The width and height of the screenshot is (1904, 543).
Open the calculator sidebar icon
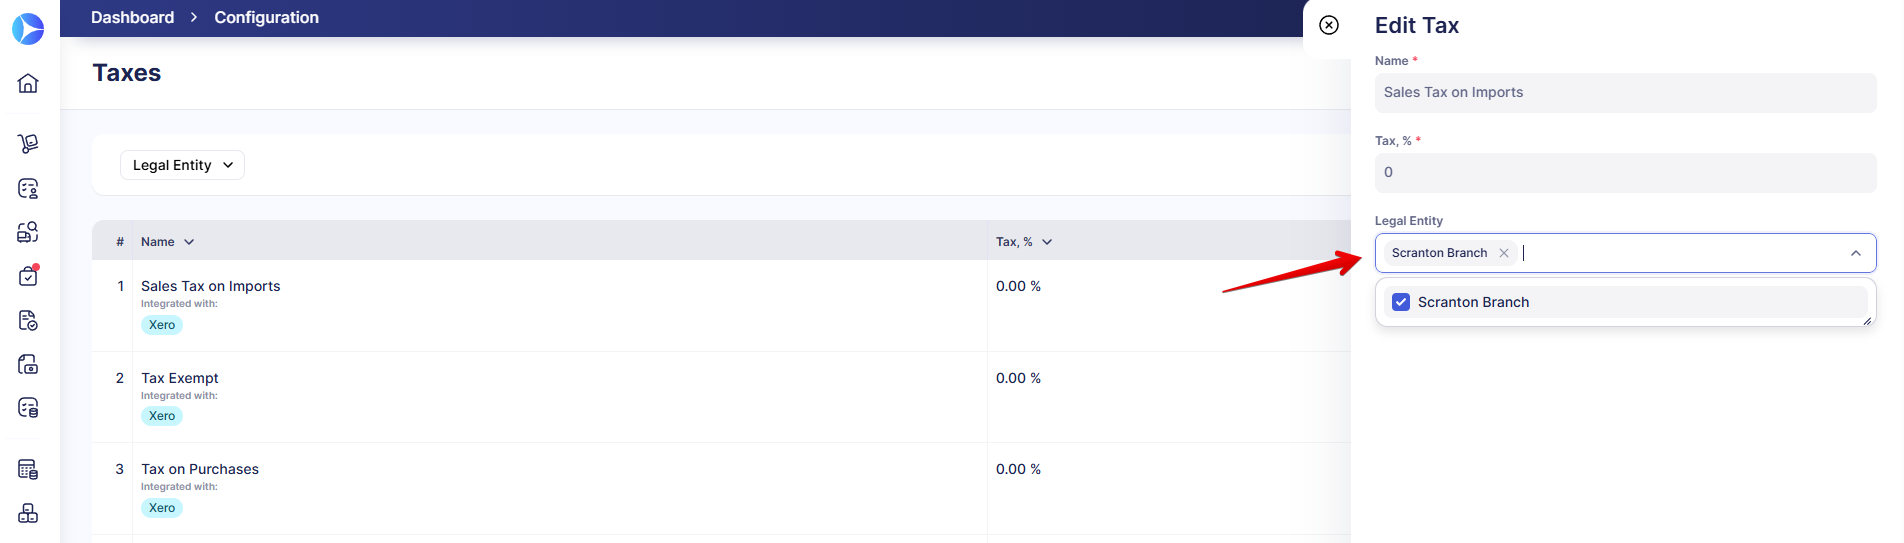28,469
